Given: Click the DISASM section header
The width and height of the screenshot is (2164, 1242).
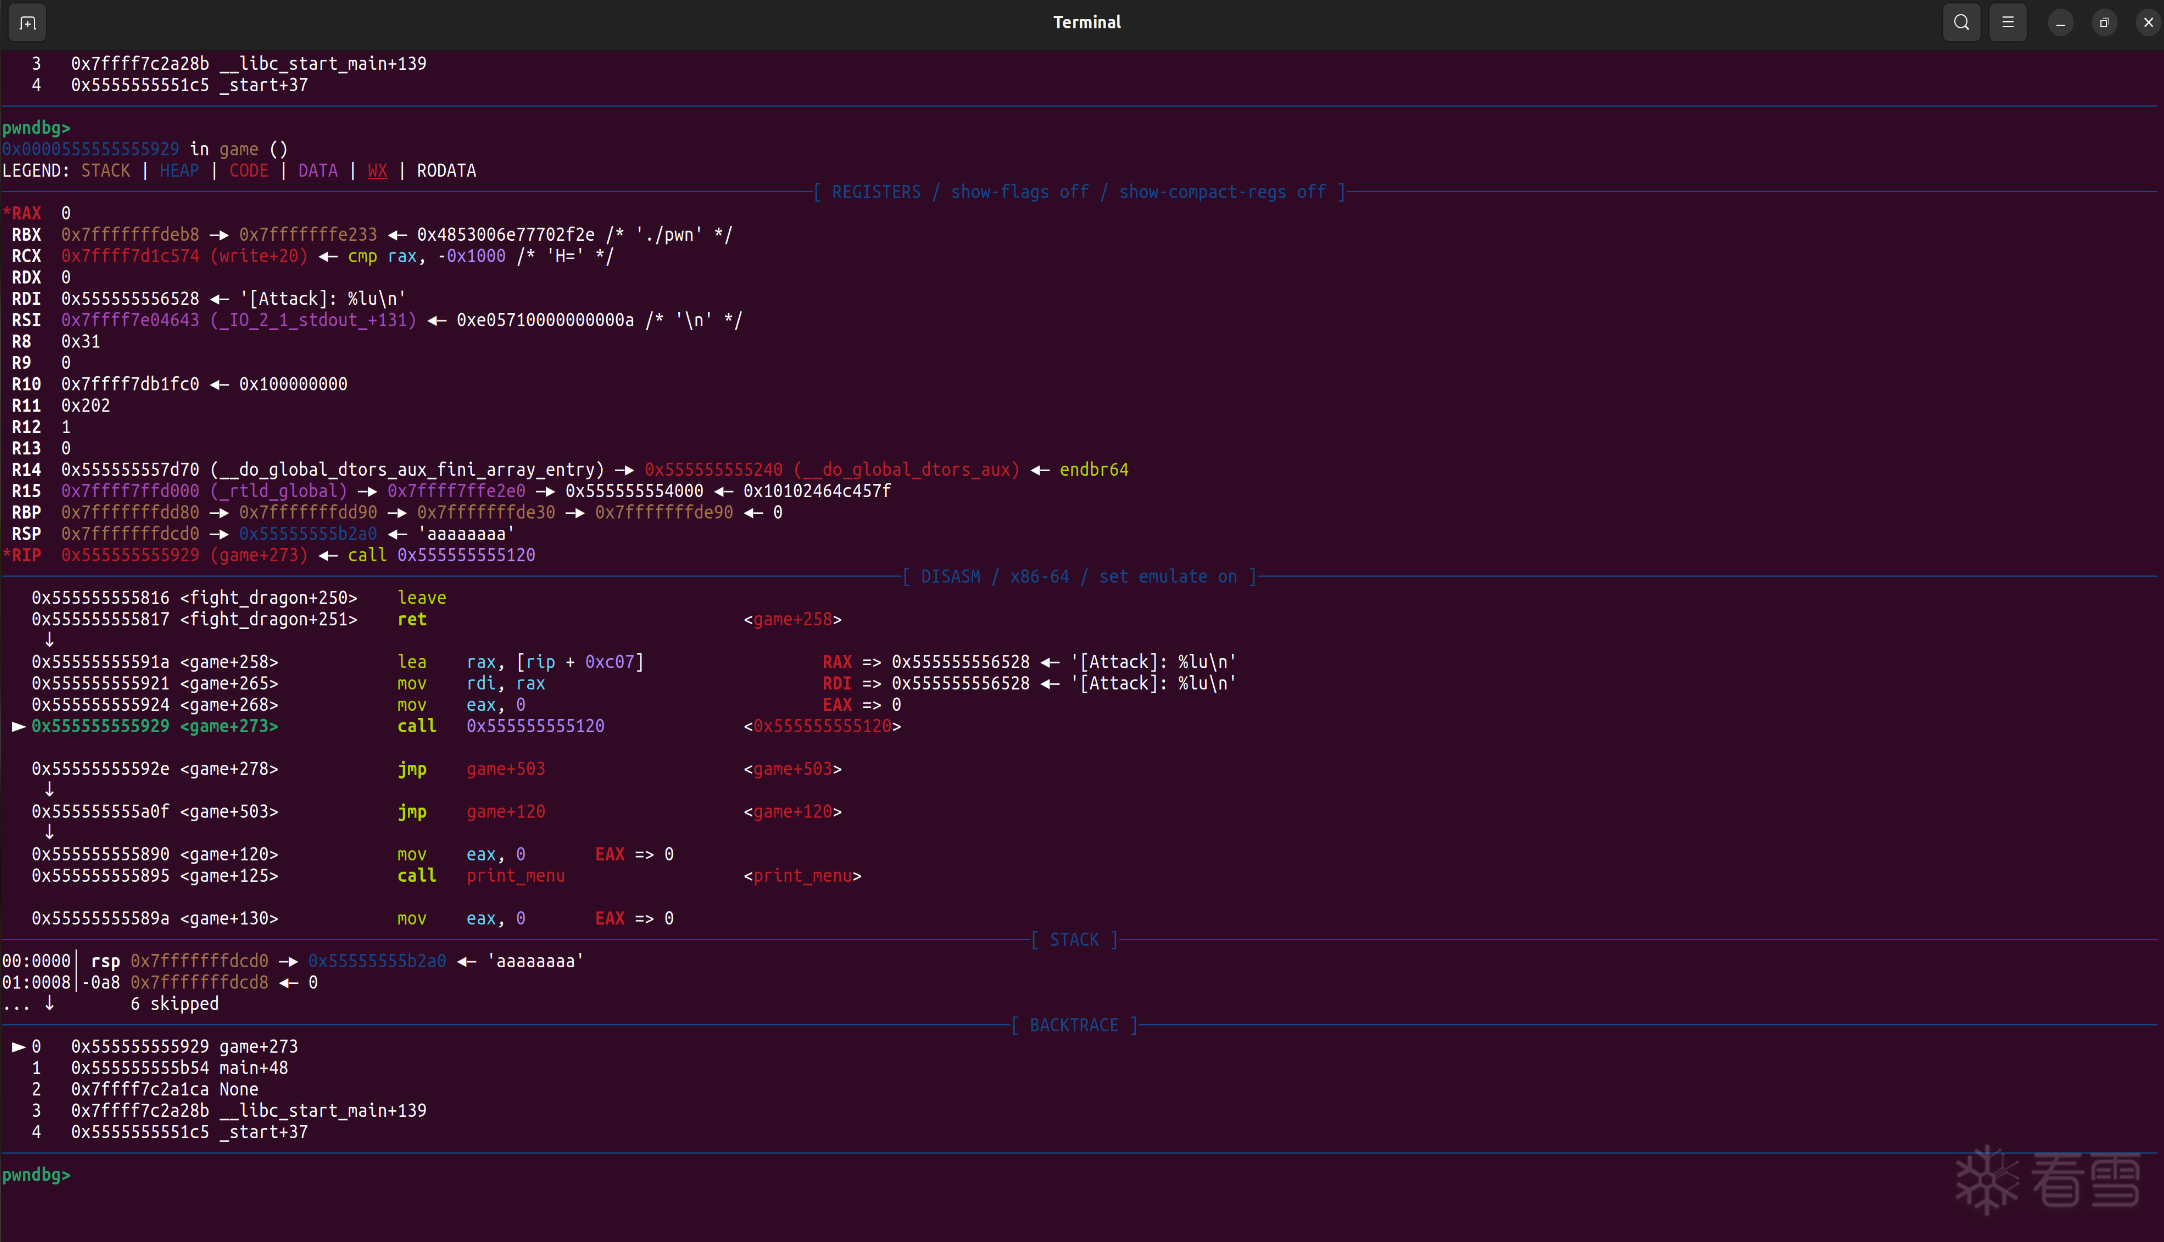Looking at the screenshot, I should (950, 577).
